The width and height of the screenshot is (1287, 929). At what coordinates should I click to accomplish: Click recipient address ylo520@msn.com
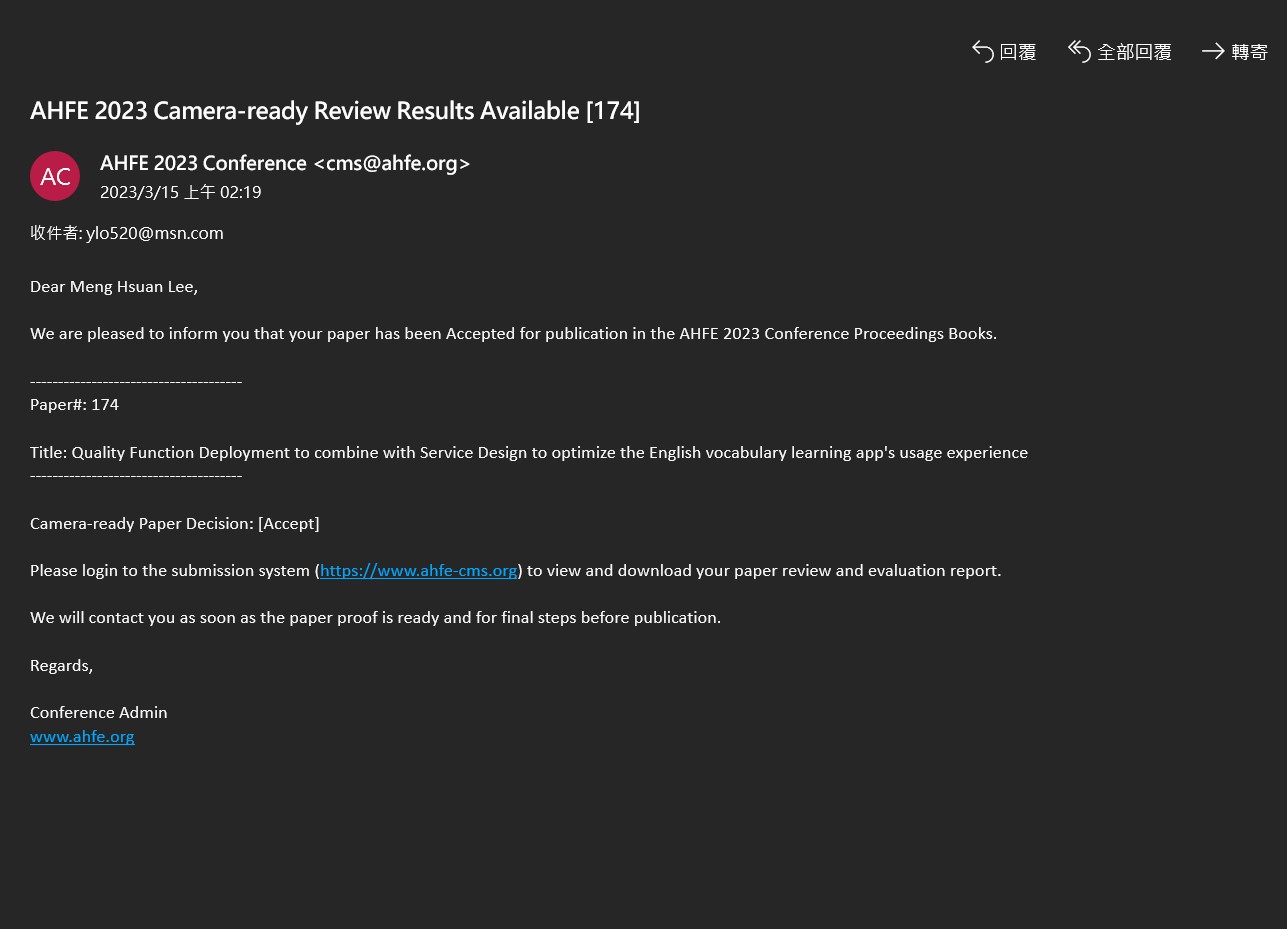155,234
